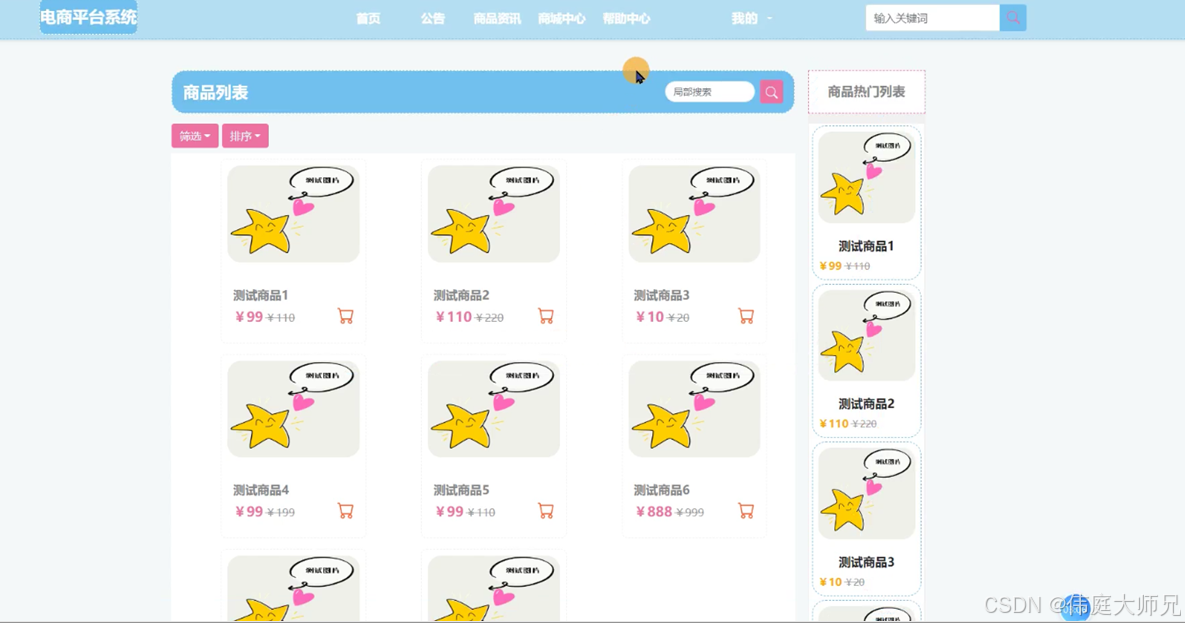Click the ¥10 price of 测试商品3 in list
Viewport: 1185px width, 625px height.
[x=650, y=317]
